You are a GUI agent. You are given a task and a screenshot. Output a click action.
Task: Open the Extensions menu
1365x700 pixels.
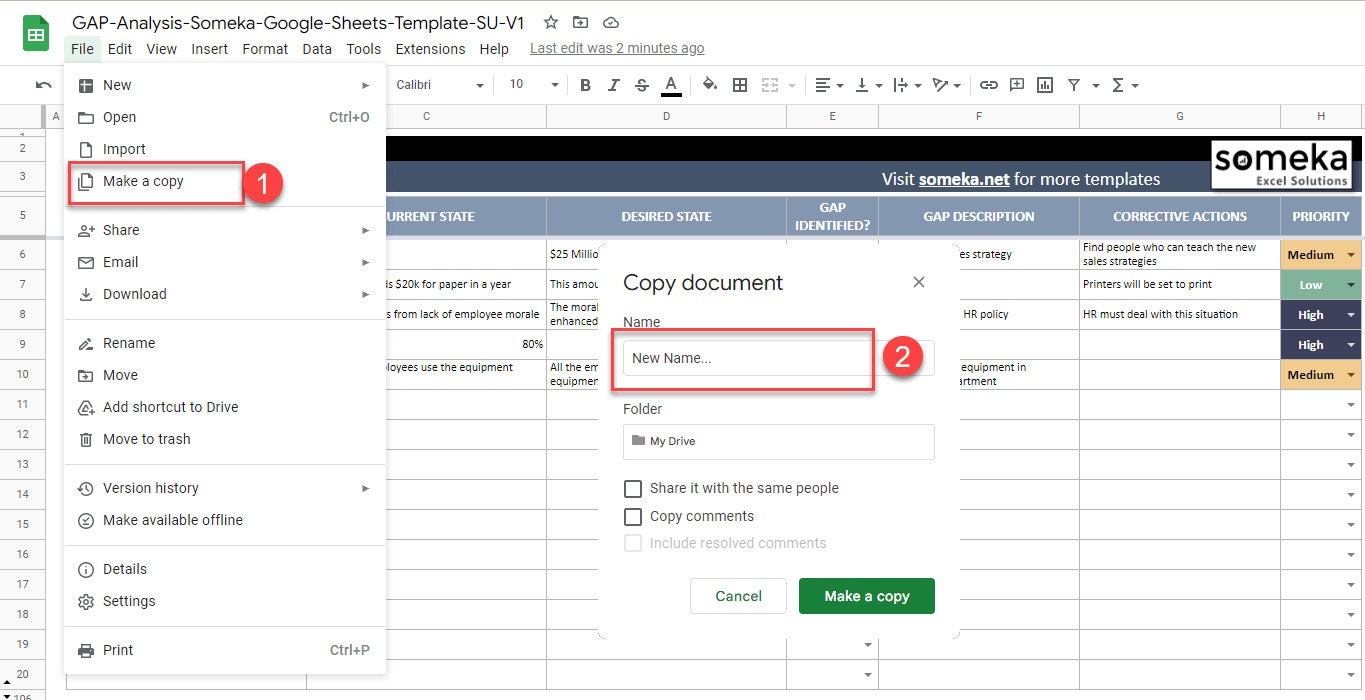tap(430, 48)
